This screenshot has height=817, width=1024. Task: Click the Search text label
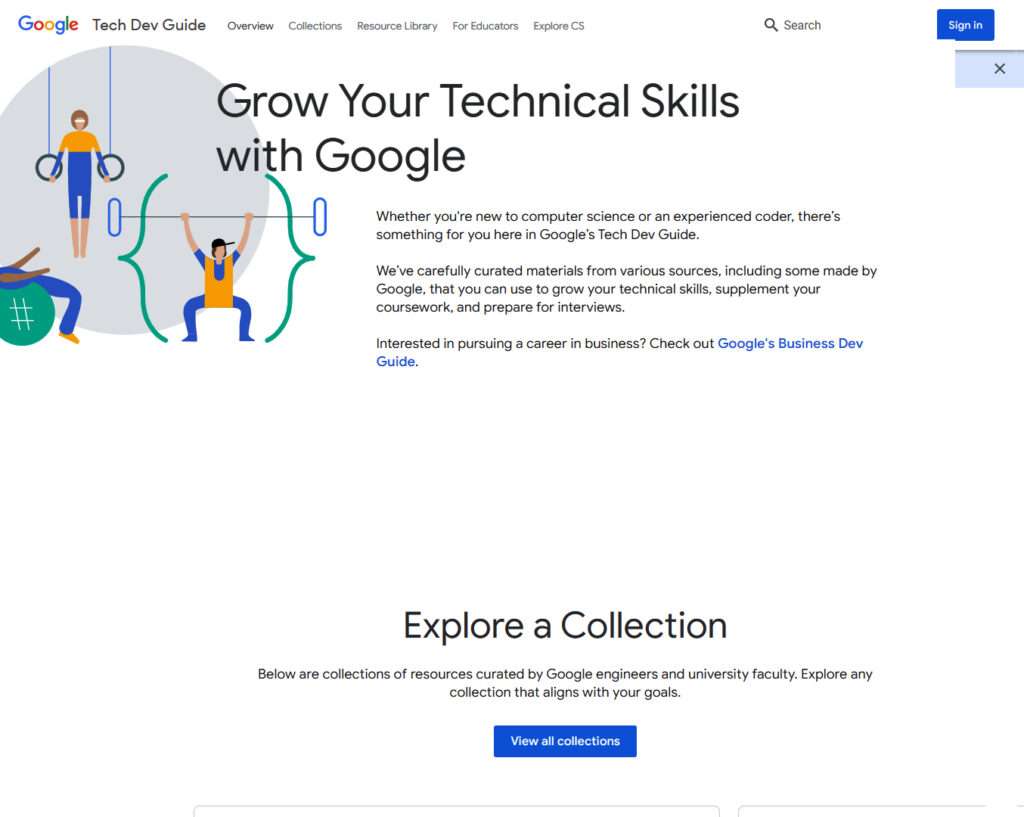pyautogui.click(x=804, y=25)
